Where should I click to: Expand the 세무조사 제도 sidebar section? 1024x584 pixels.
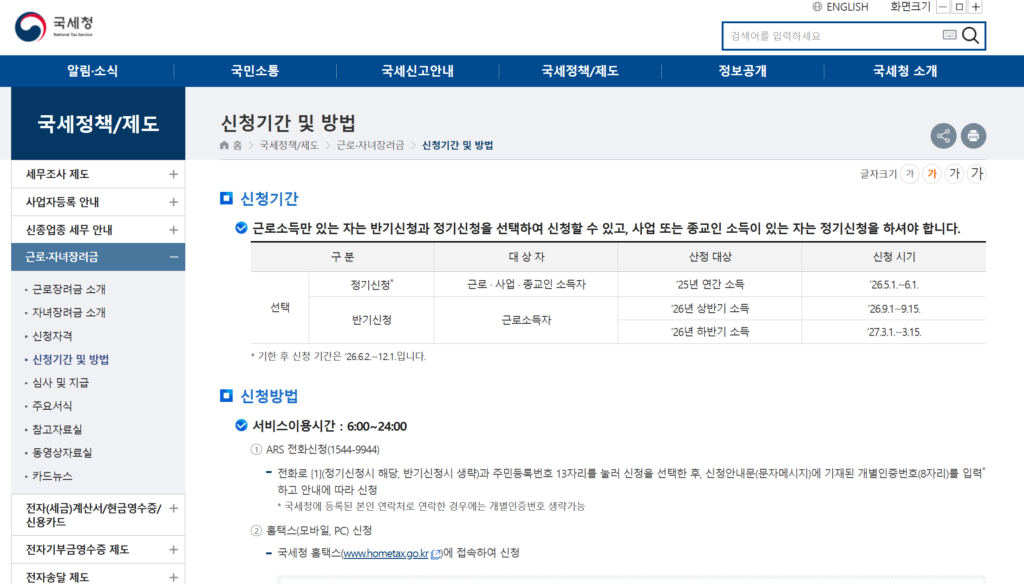point(174,174)
